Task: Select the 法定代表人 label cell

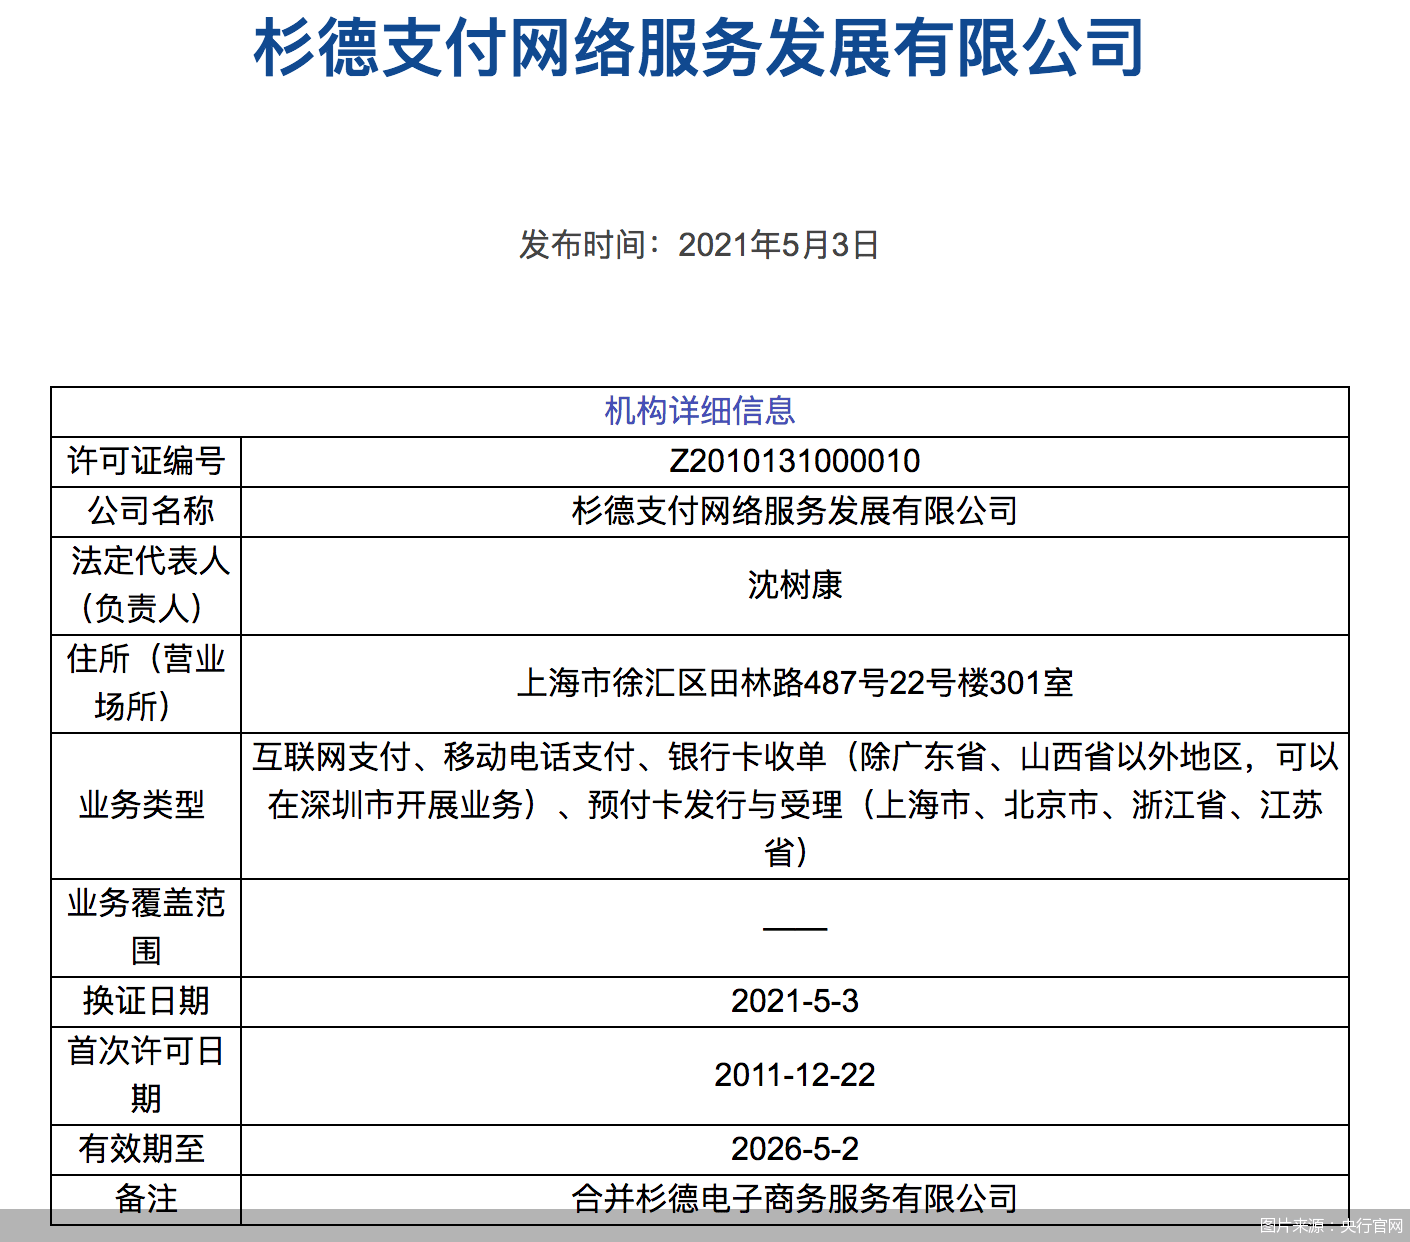Action: [146, 585]
